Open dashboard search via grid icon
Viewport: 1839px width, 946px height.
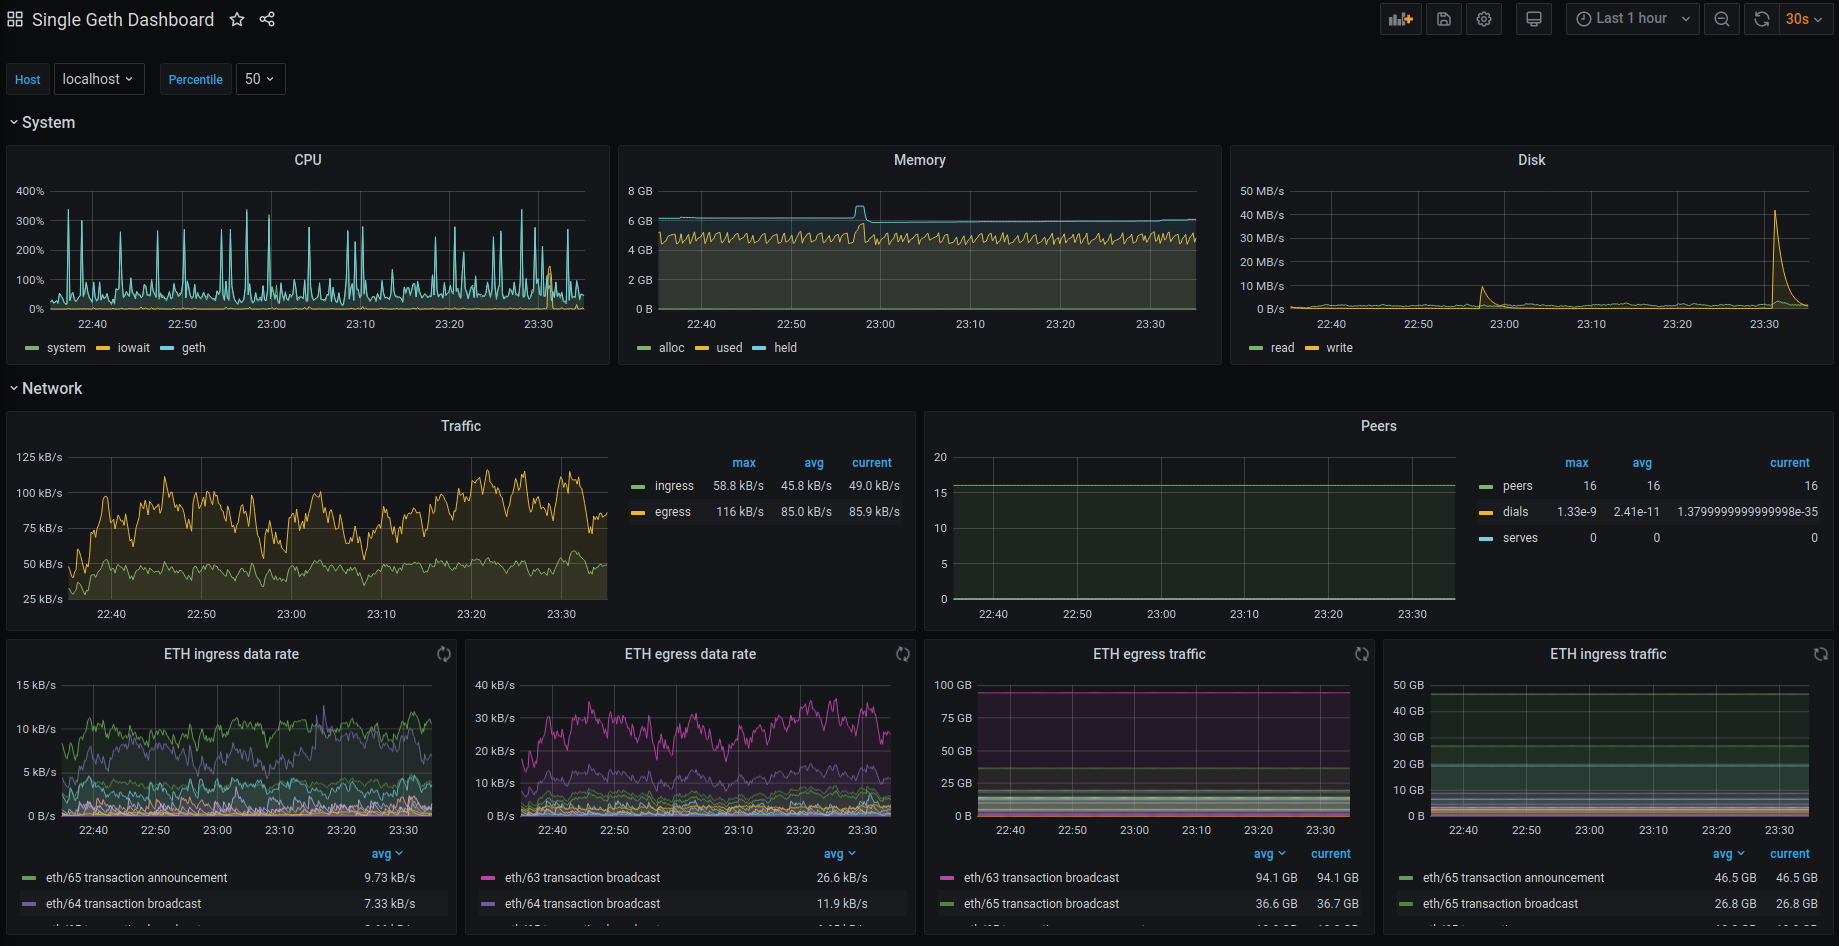tap(15, 20)
